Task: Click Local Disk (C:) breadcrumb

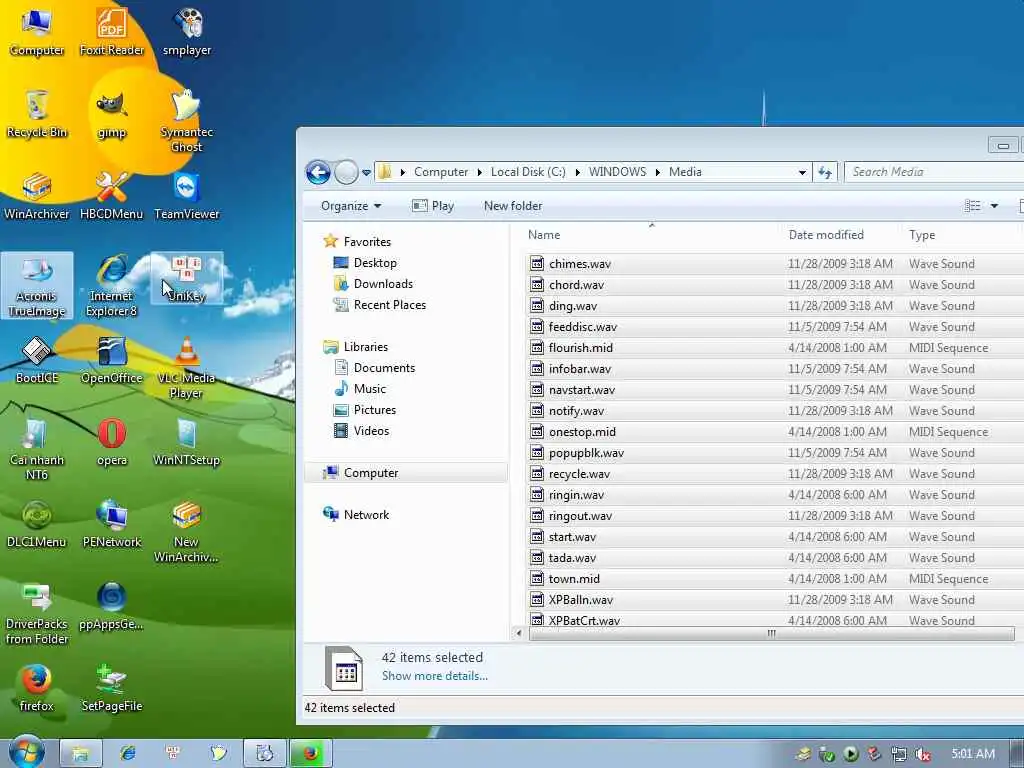Action: click(528, 172)
